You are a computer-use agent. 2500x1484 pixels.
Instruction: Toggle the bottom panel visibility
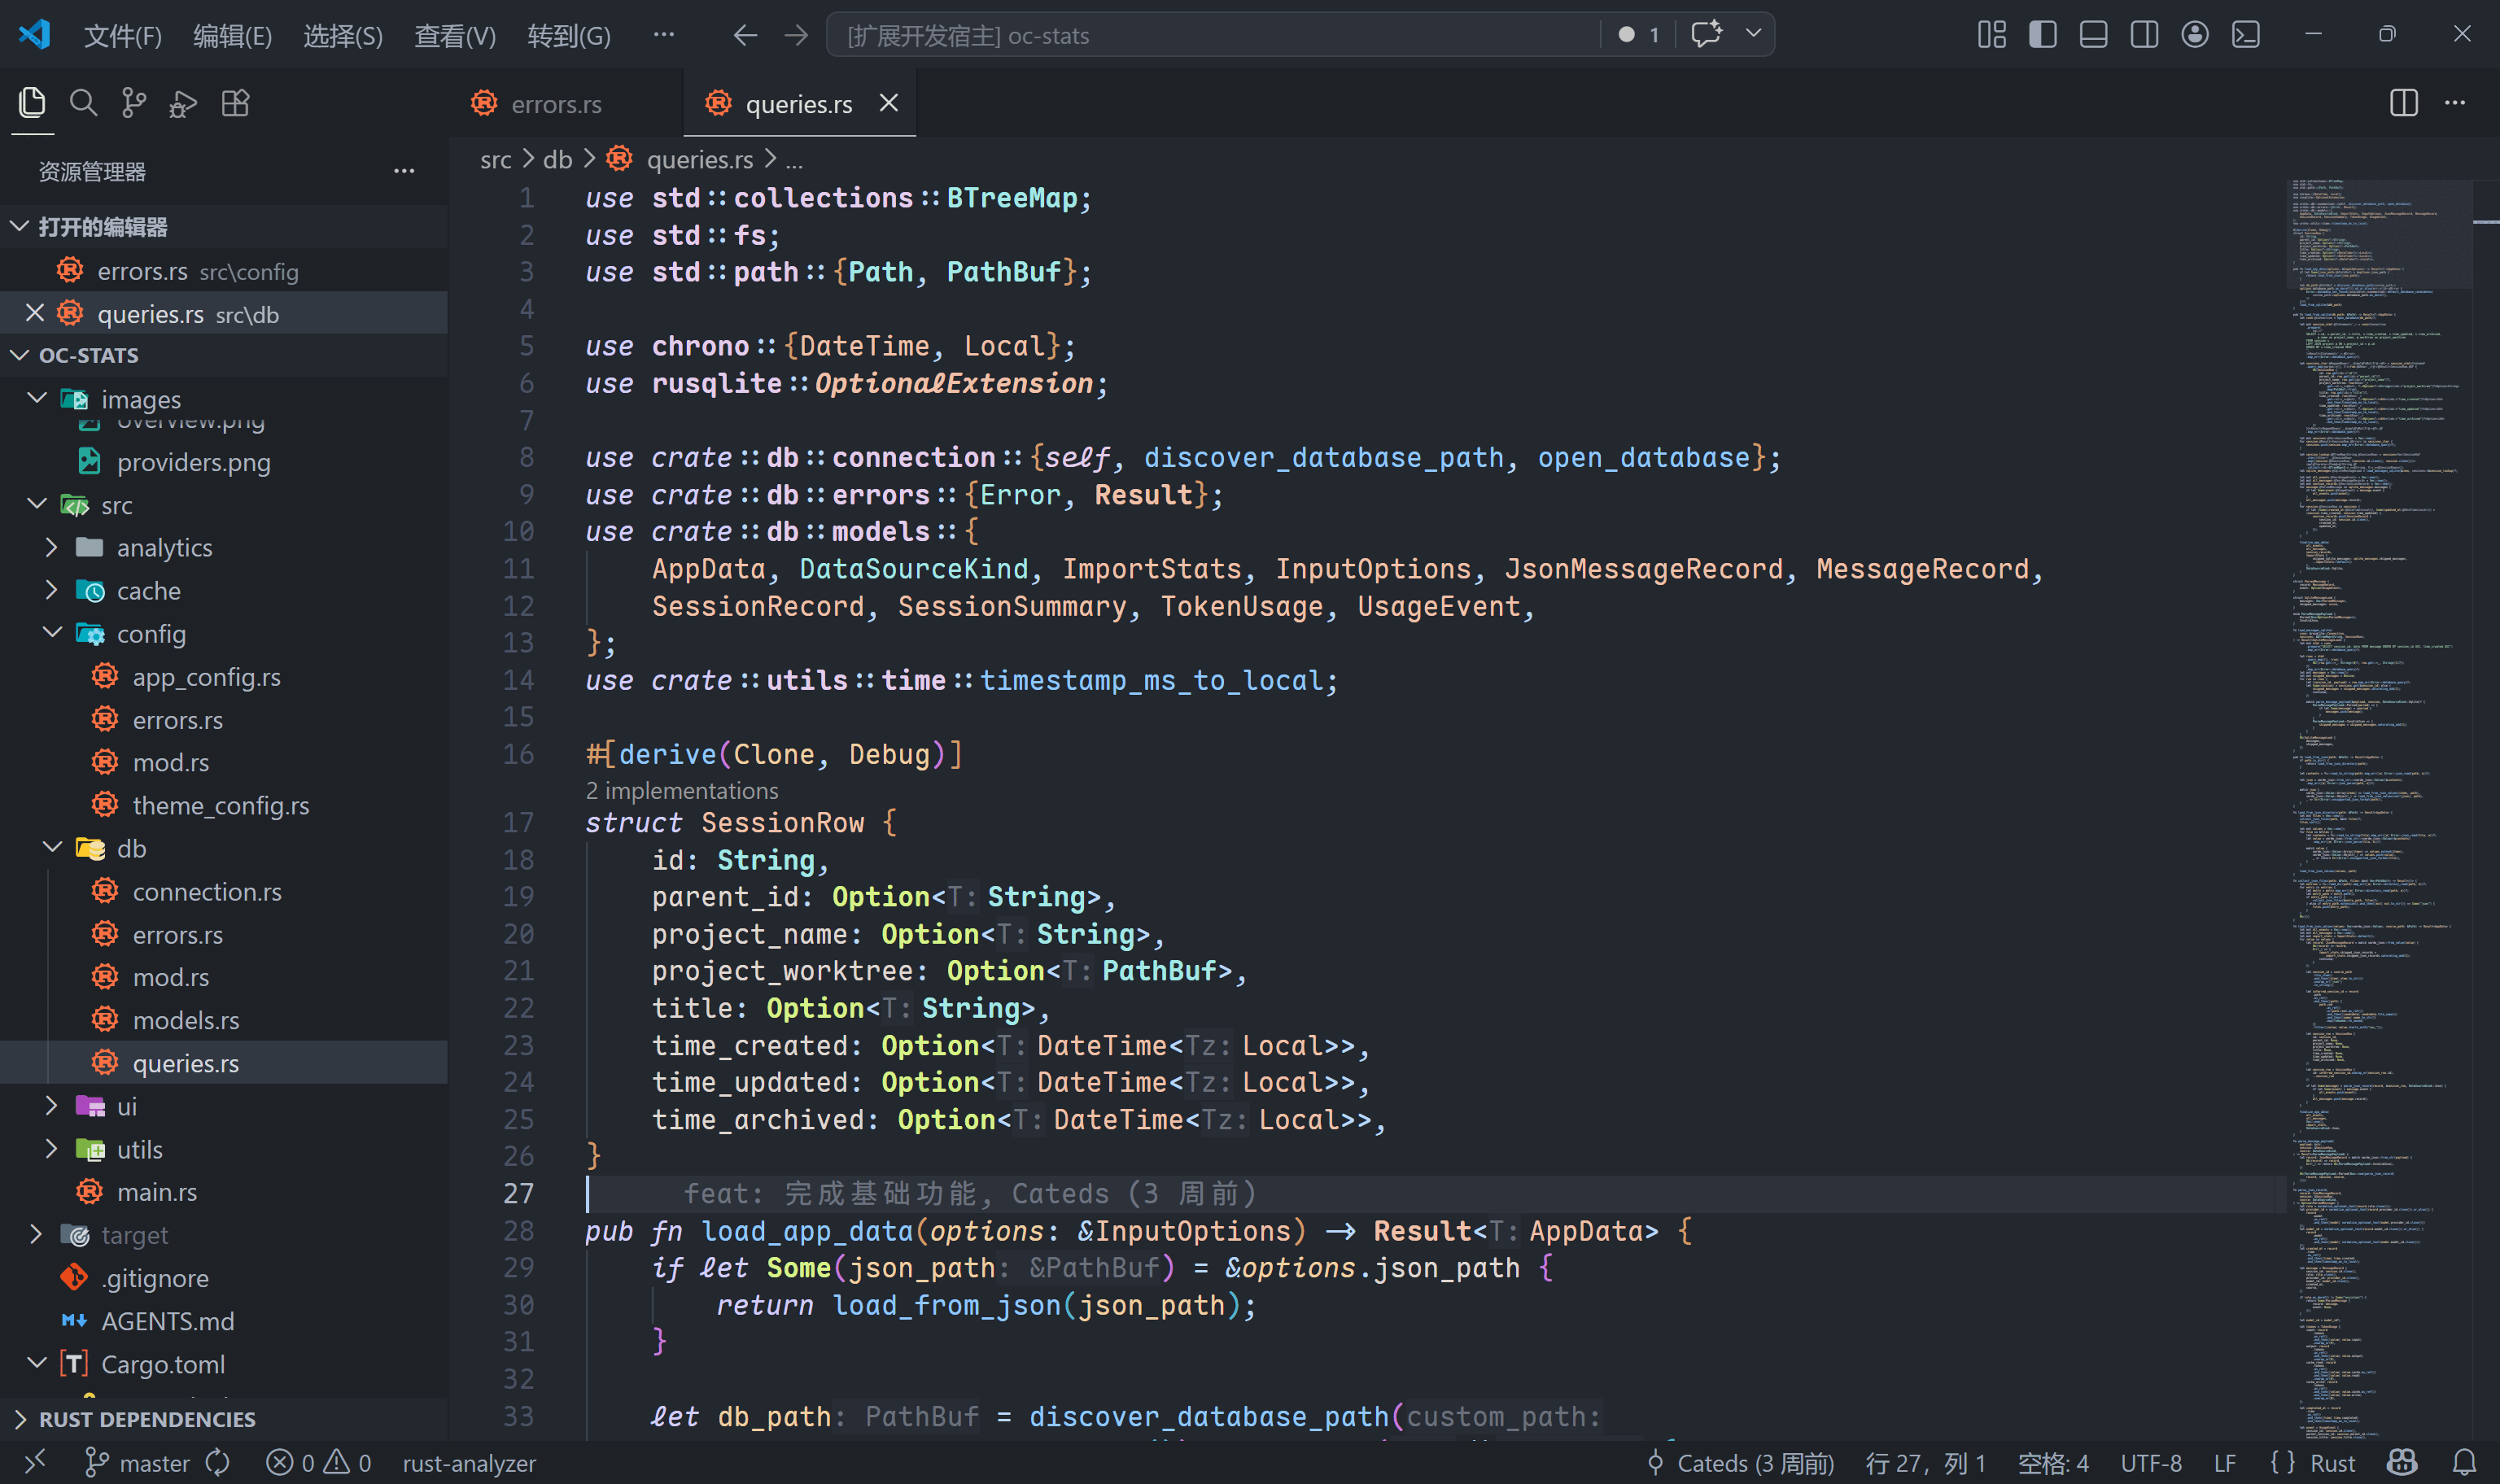[x=2093, y=34]
